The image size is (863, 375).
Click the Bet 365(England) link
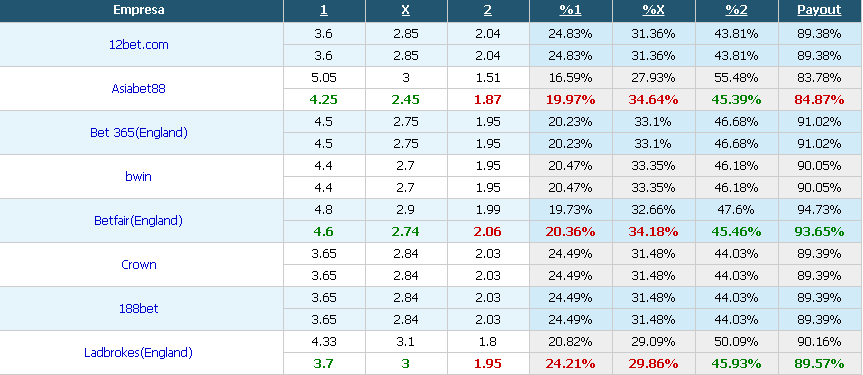click(x=138, y=133)
